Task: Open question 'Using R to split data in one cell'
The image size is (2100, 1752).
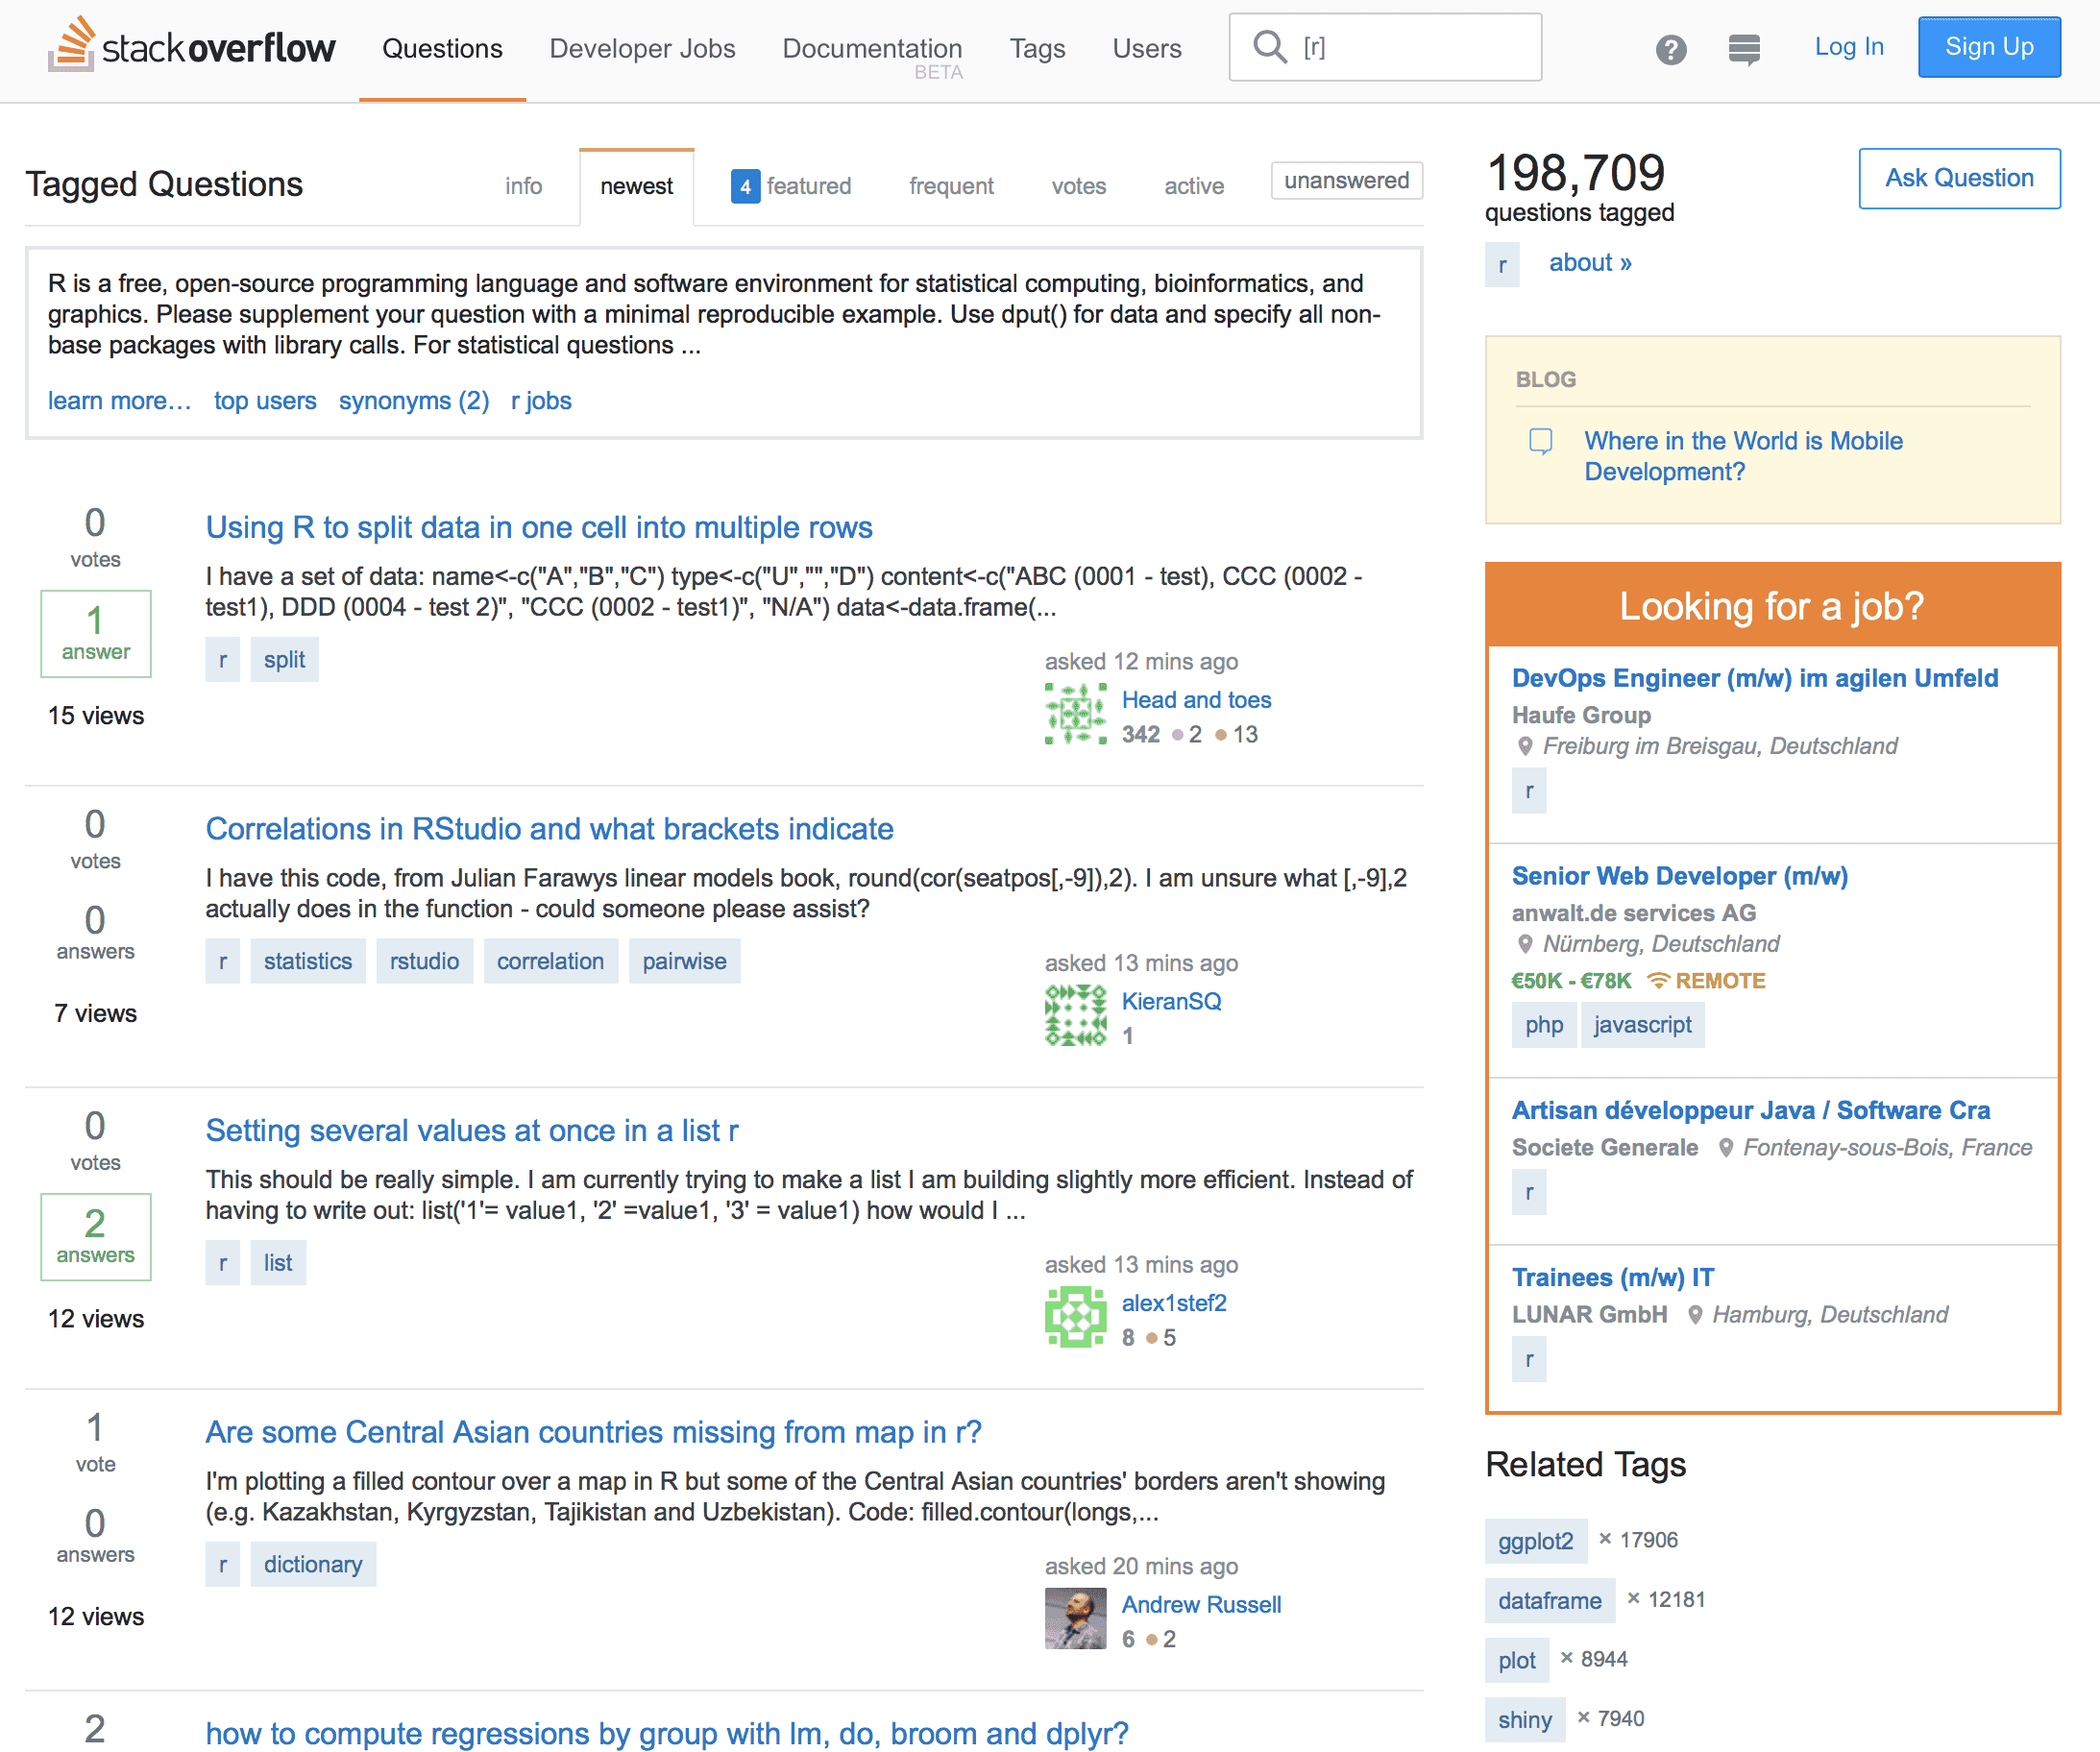Action: pos(539,527)
